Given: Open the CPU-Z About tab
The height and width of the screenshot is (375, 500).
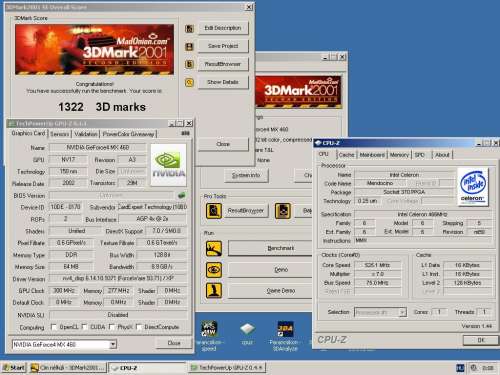Looking at the screenshot, I should (x=442, y=155).
